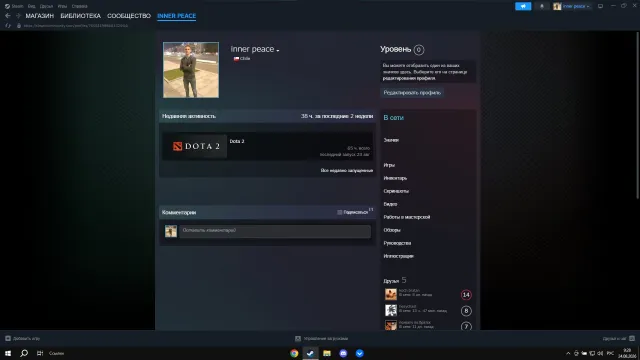Open Игры link in profile sidebar
The width and height of the screenshot is (640, 360).
[389, 165]
